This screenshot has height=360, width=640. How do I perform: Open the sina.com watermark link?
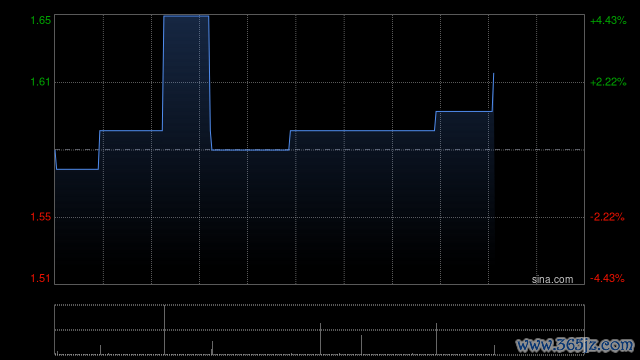point(552,280)
